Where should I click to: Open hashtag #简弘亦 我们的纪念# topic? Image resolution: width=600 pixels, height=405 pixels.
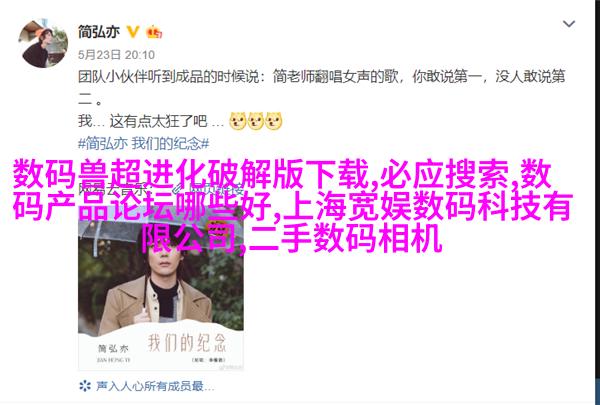pyautogui.click(x=143, y=144)
